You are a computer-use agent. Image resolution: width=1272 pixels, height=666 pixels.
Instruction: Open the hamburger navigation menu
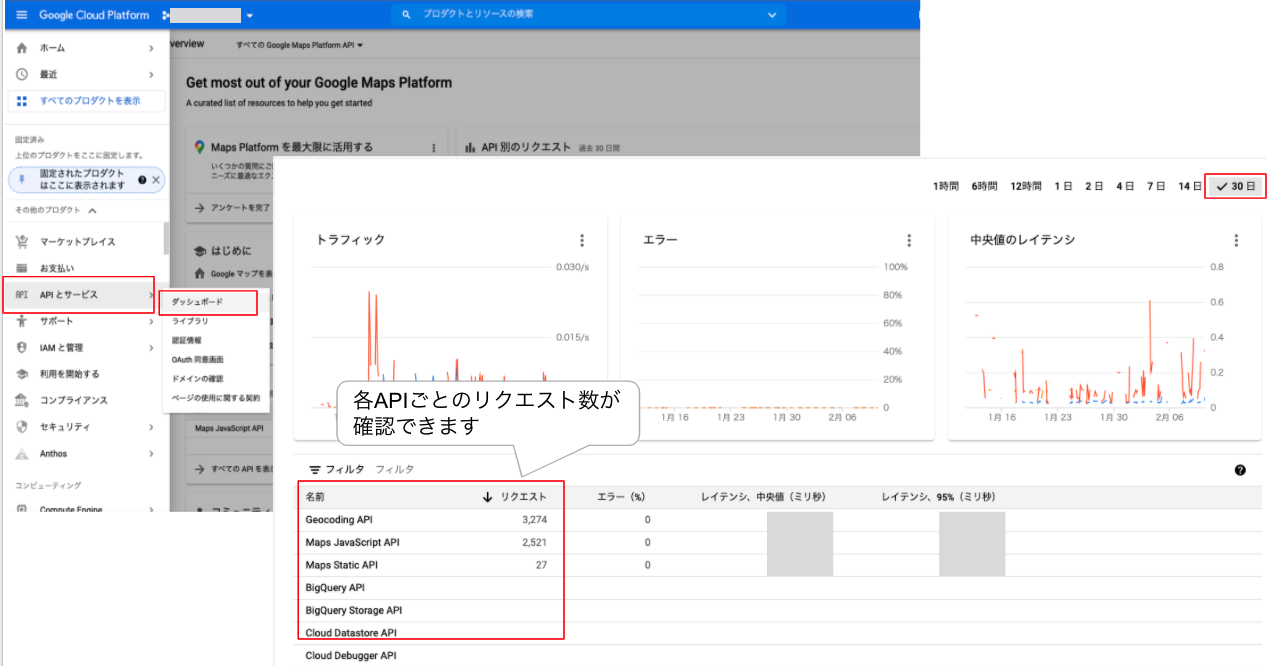[x=22, y=15]
